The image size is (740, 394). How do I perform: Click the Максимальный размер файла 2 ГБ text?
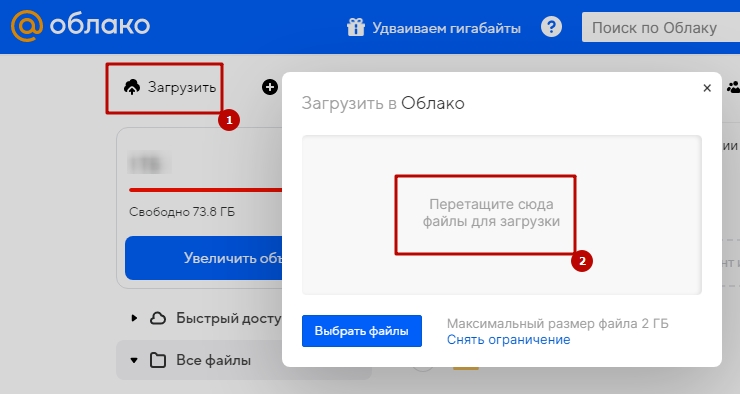(557, 324)
